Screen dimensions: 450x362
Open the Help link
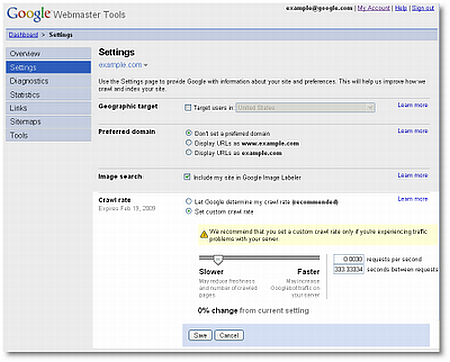point(401,8)
